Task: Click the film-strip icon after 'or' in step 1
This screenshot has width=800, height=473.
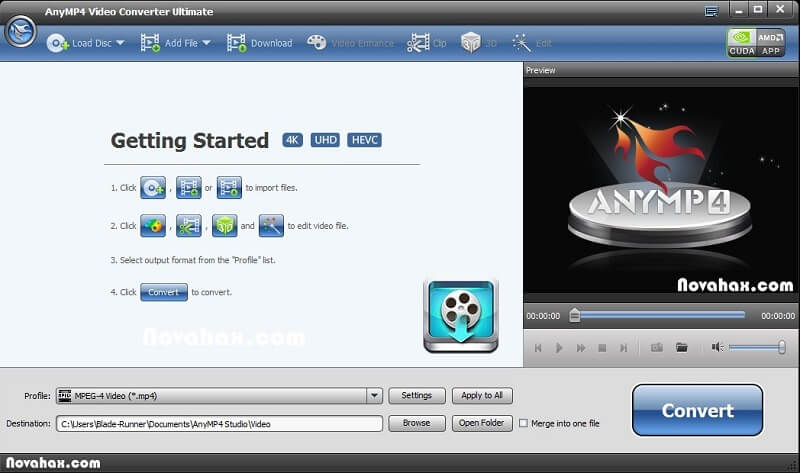Action: 229,188
